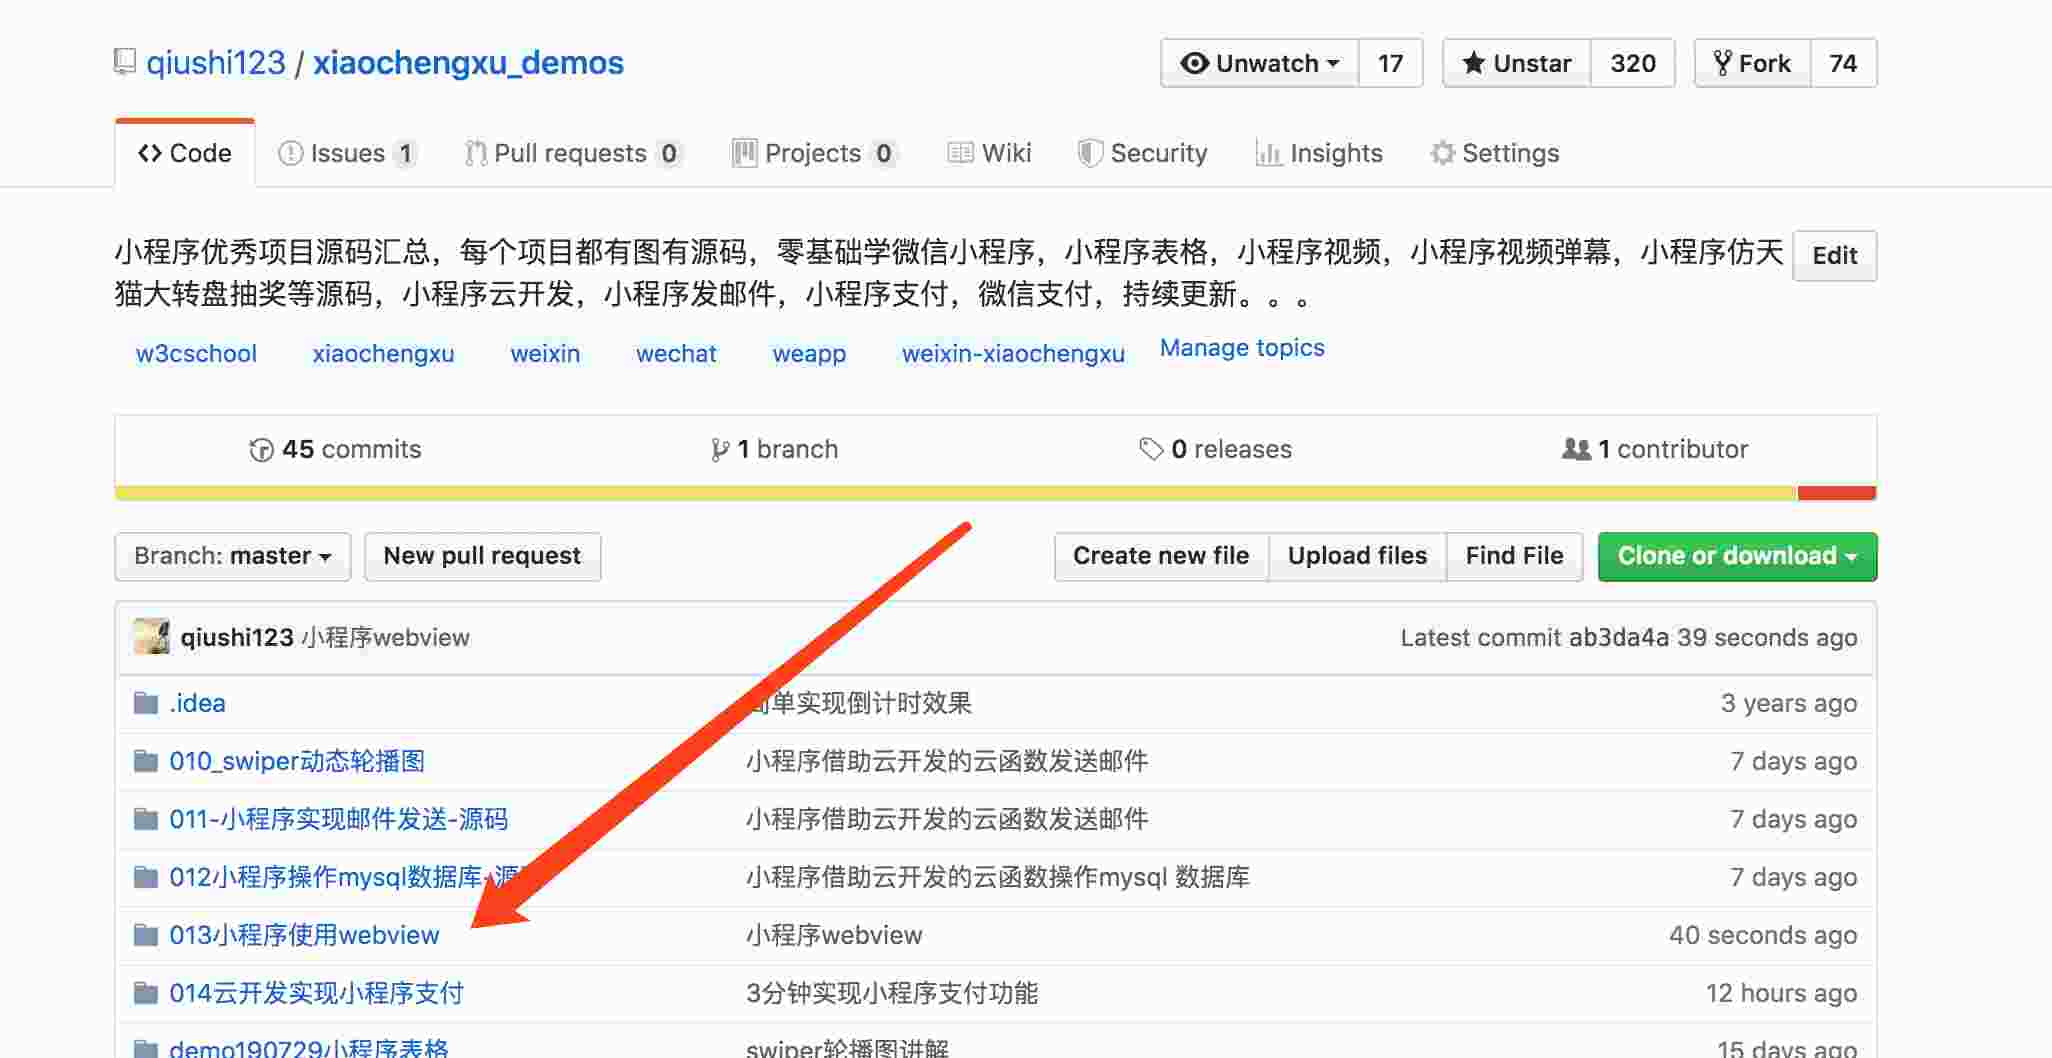Open the Insights tab

point(1319,153)
